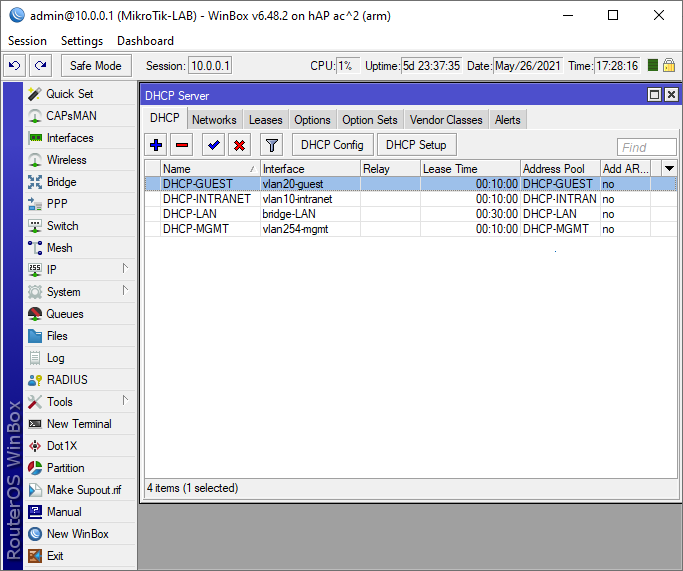This screenshot has width=683, height=571.
Task: Launch New Terminal from sidebar
Action: click(x=79, y=424)
